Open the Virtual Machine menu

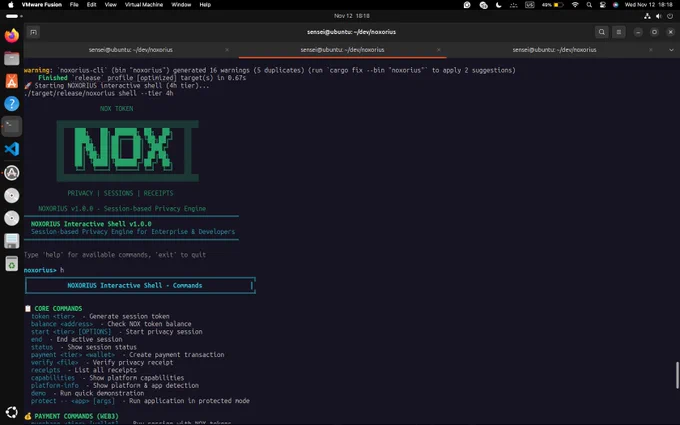(x=144, y=5)
